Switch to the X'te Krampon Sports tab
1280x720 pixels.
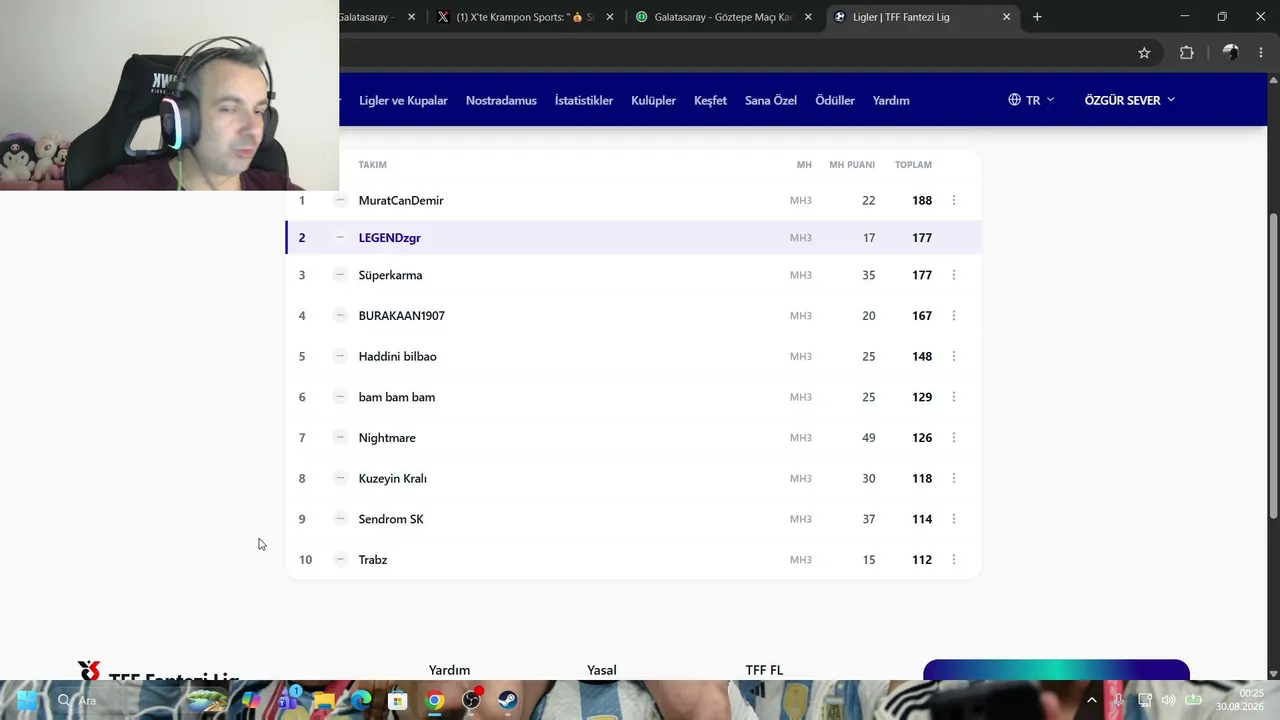(525, 17)
